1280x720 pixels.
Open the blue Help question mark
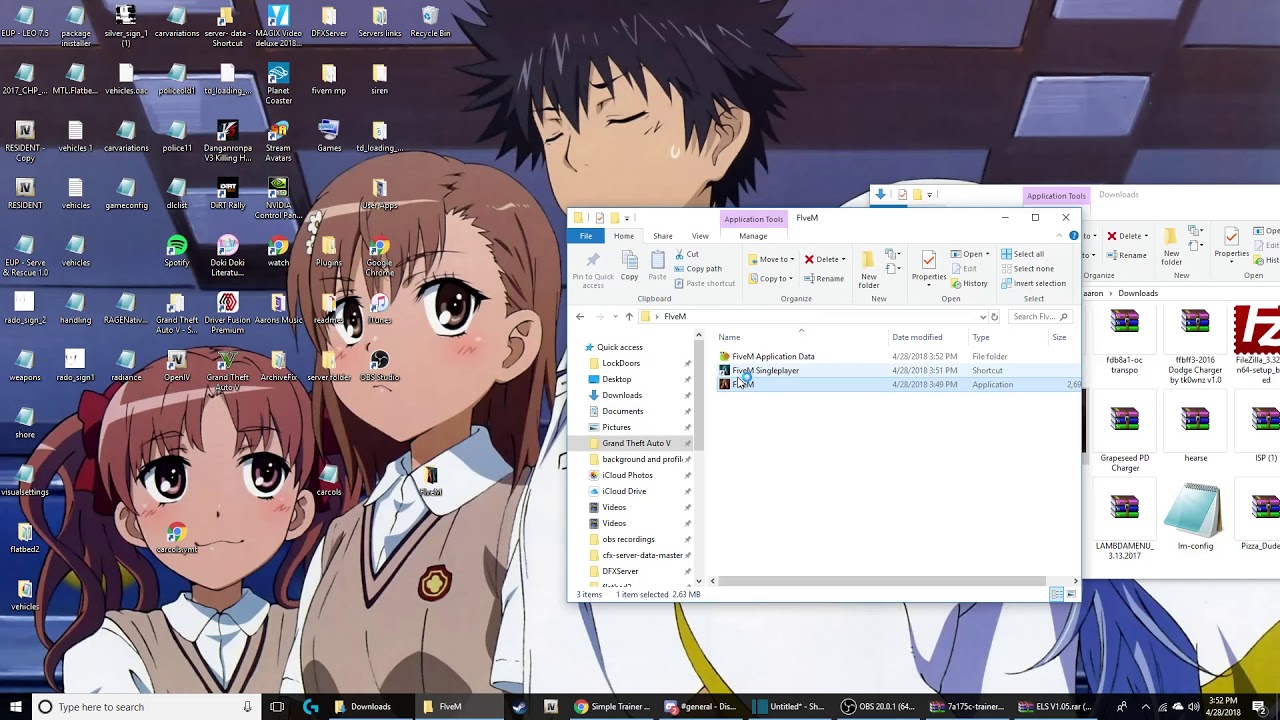point(1074,236)
